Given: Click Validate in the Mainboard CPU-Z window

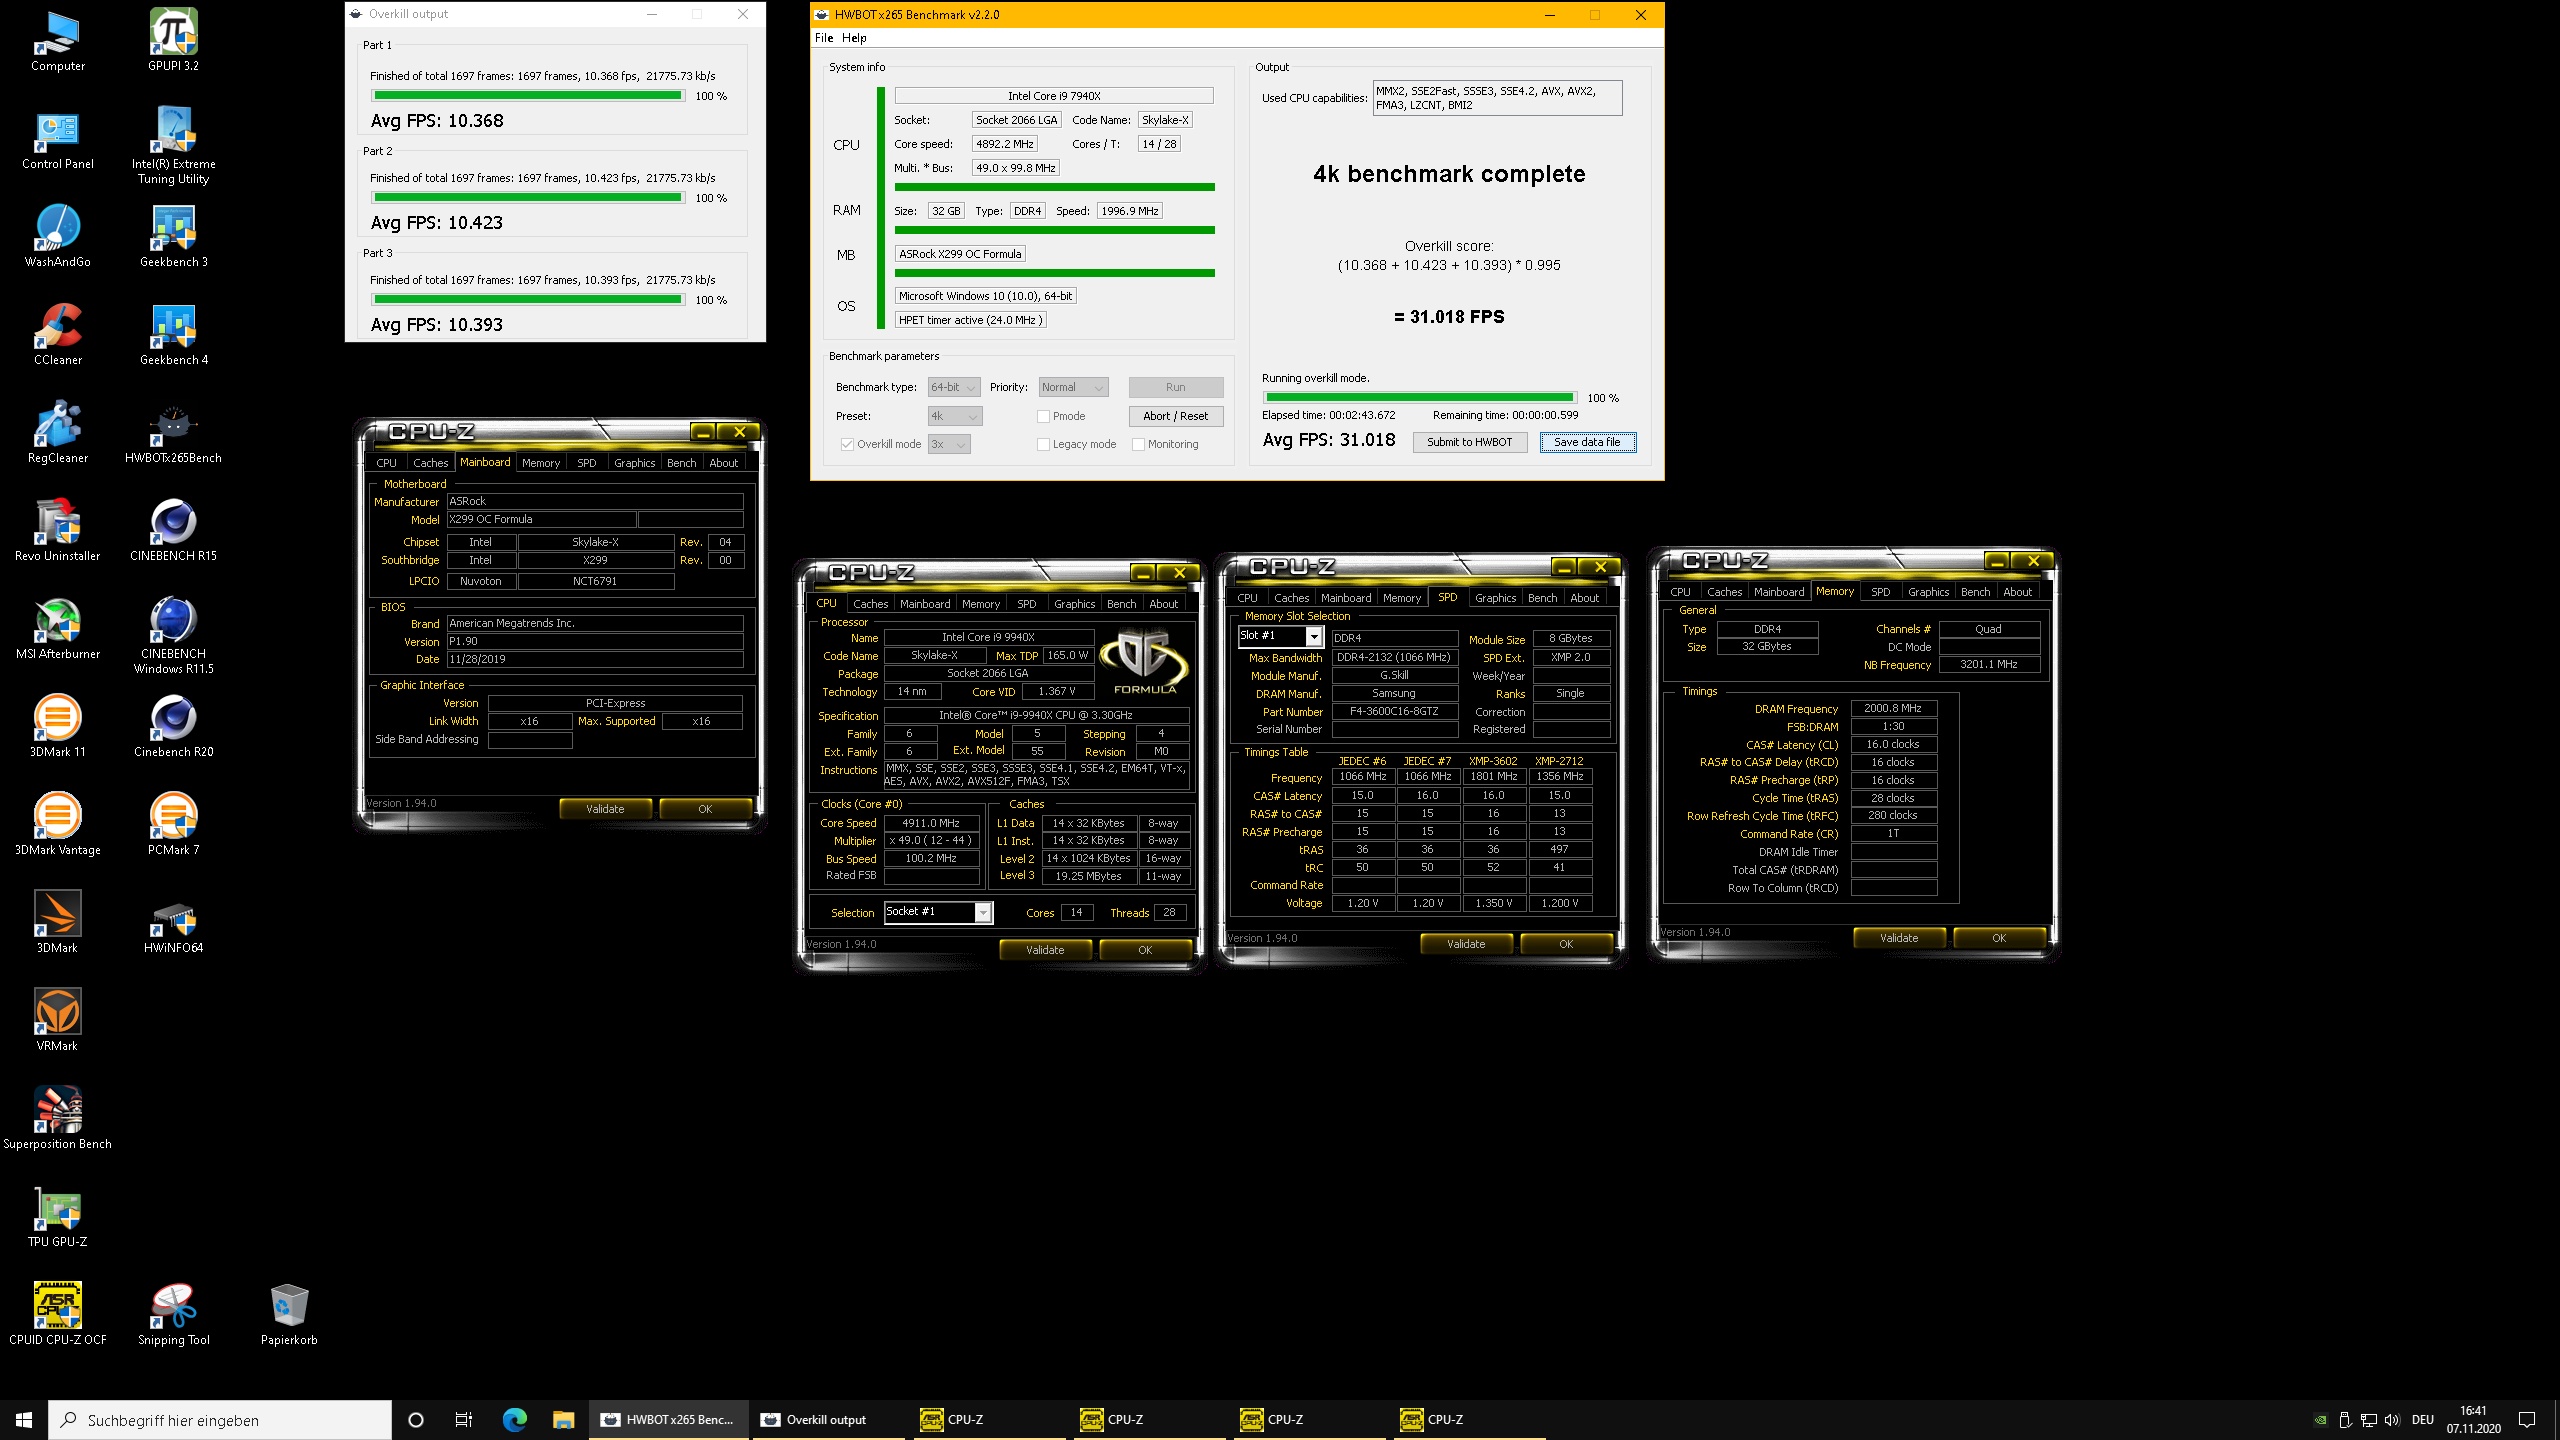Looking at the screenshot, I should click(605, 809).
